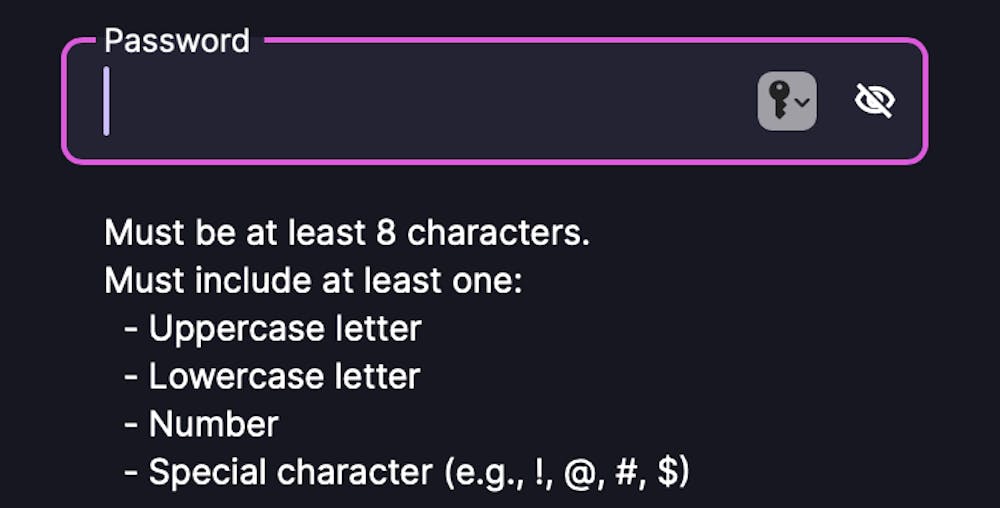Show the password using the crossed-eye icon
This screenshot has height=508, width=1000.
[874, 101]
